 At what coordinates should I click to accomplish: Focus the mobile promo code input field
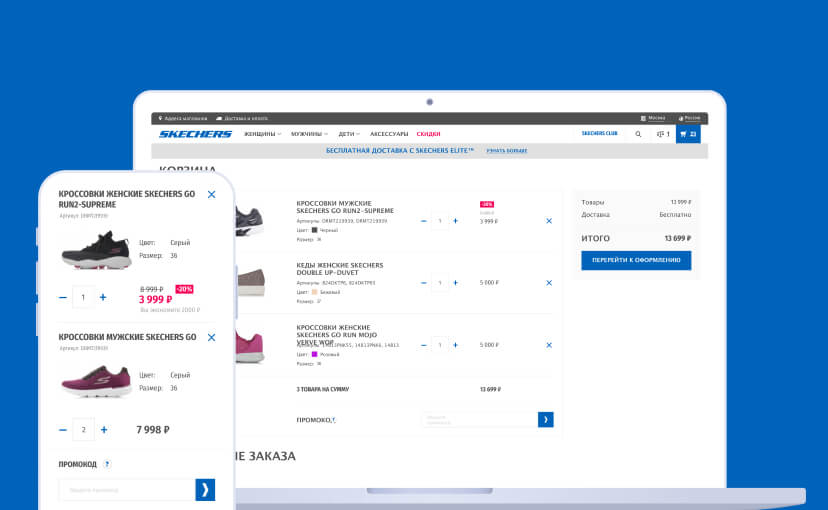tap(126, 489)
